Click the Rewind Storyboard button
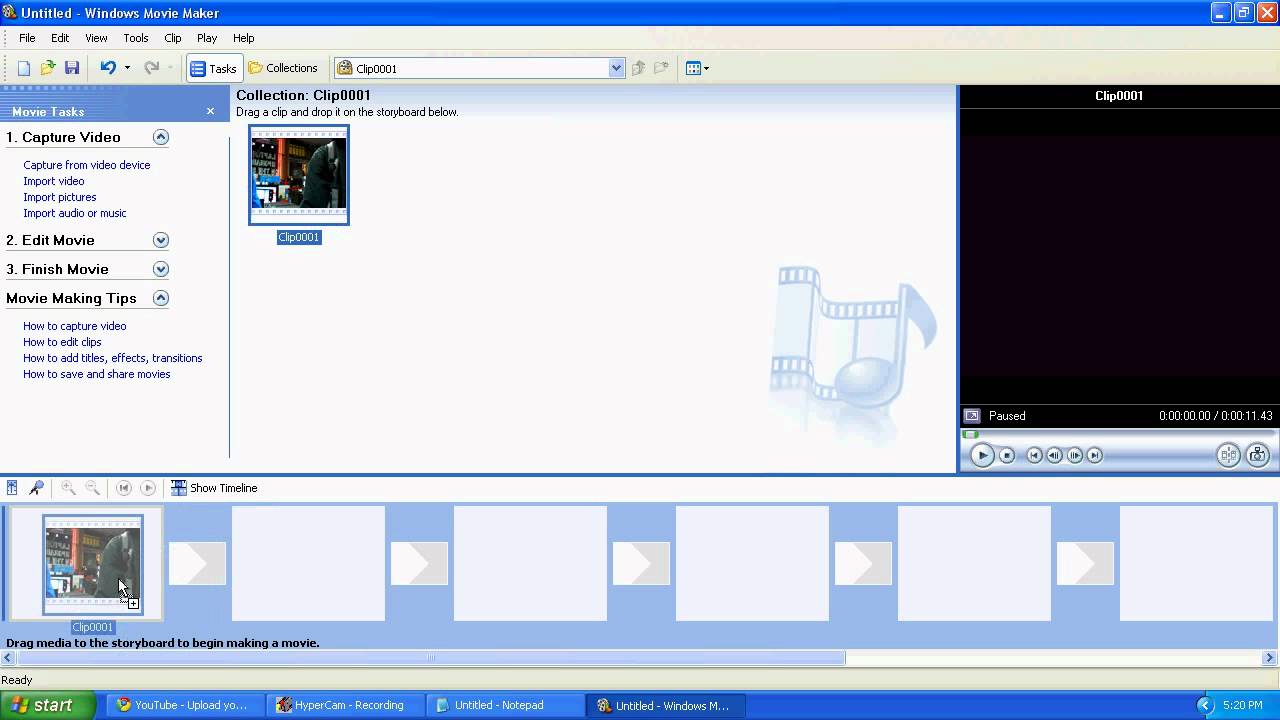 [124, 488]
